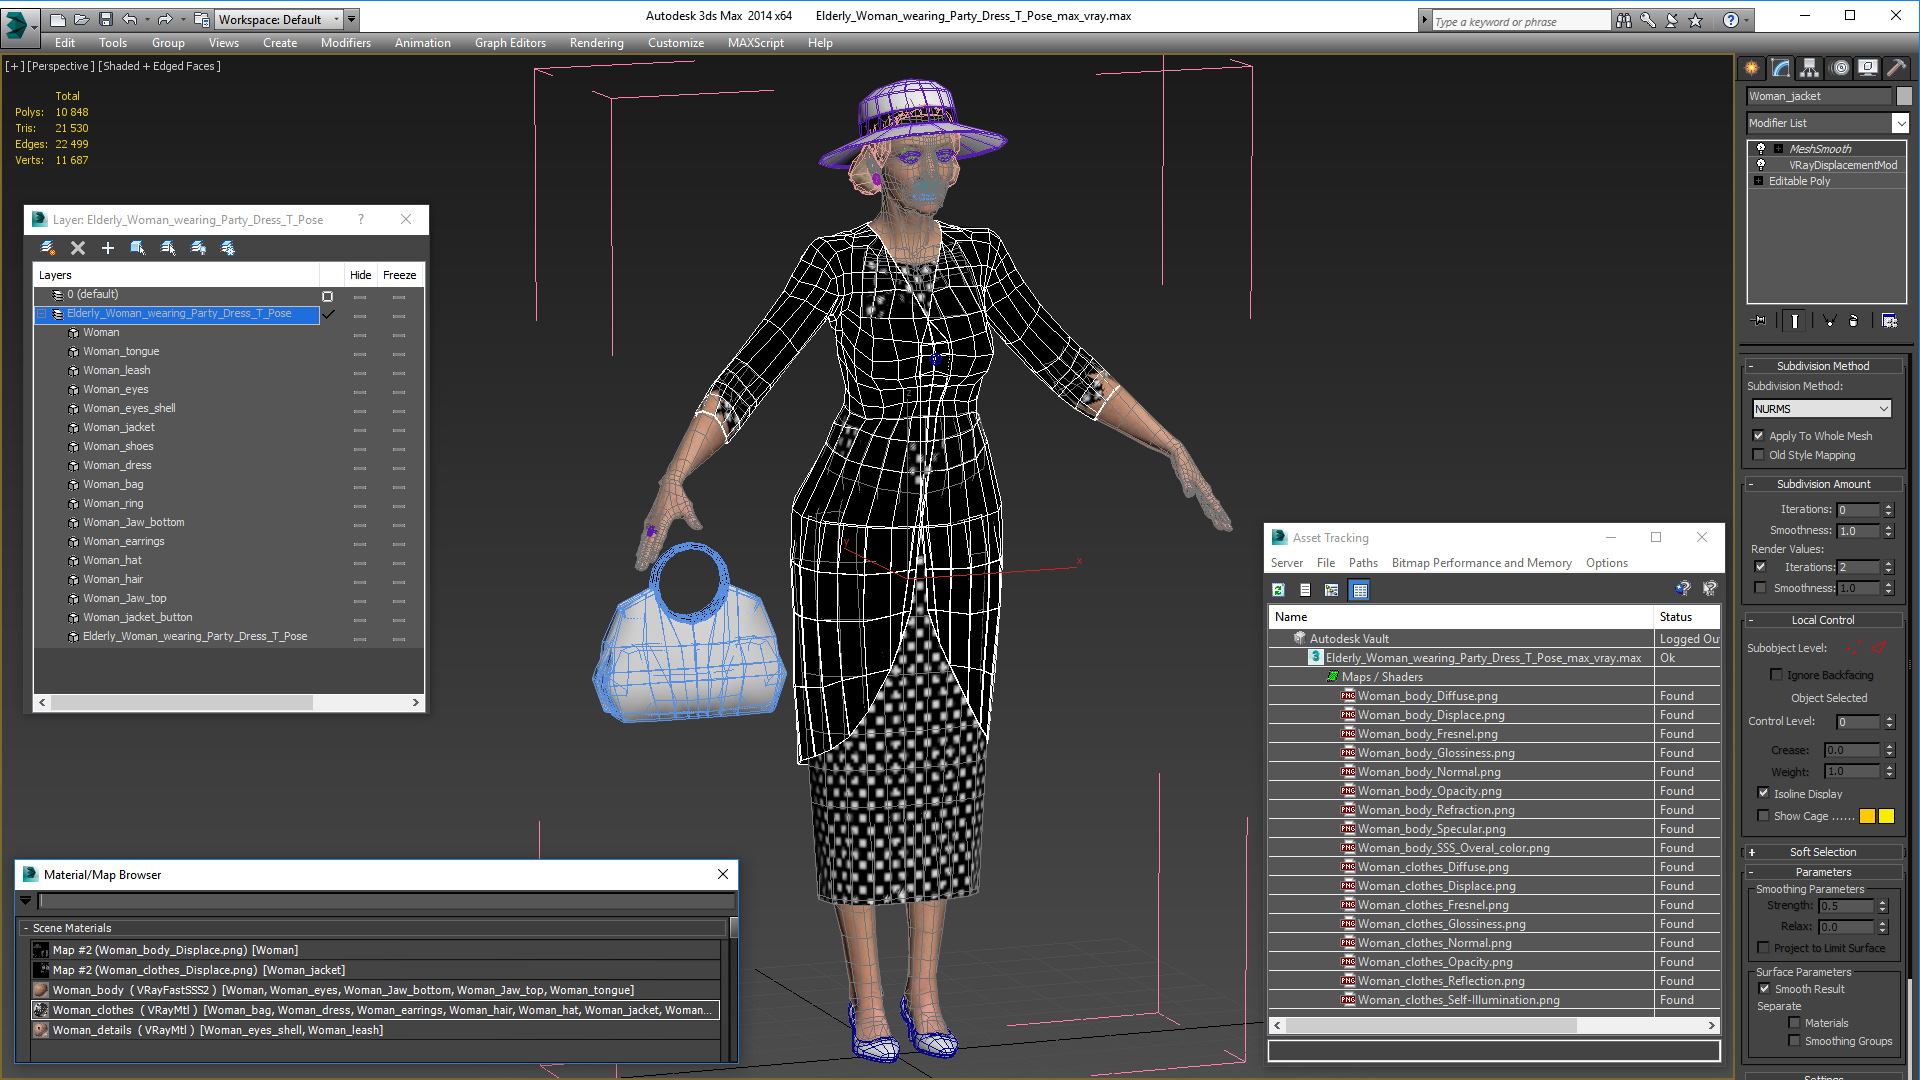The height and width of the screenshot is (1080, 1920).
Task: Enable Ignore Backfacing checkbox
Action: [x=1776, y=675]
